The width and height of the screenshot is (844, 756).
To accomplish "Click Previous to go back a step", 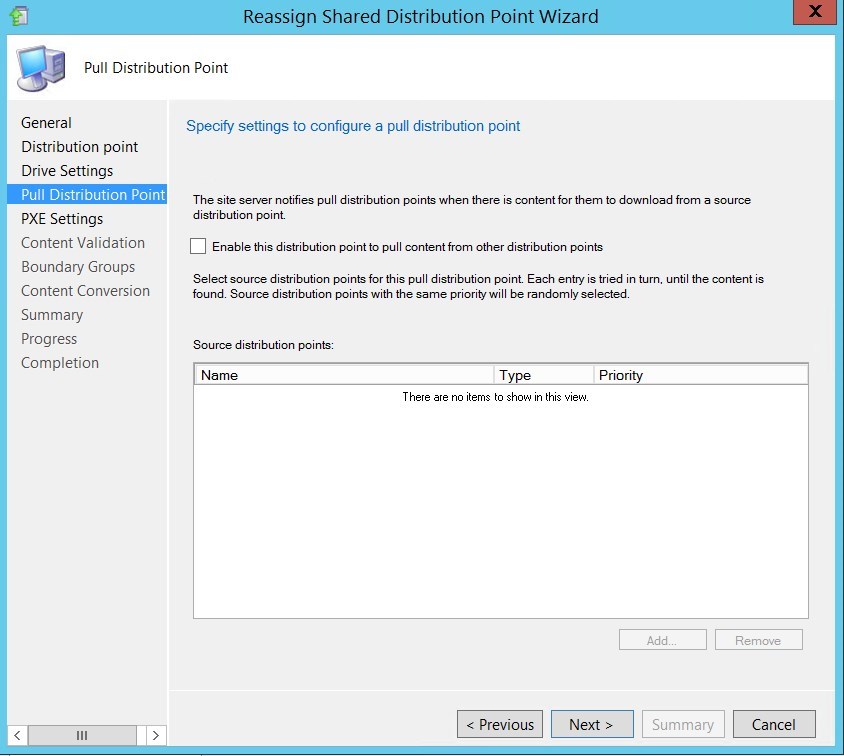I will coord(499,724).
